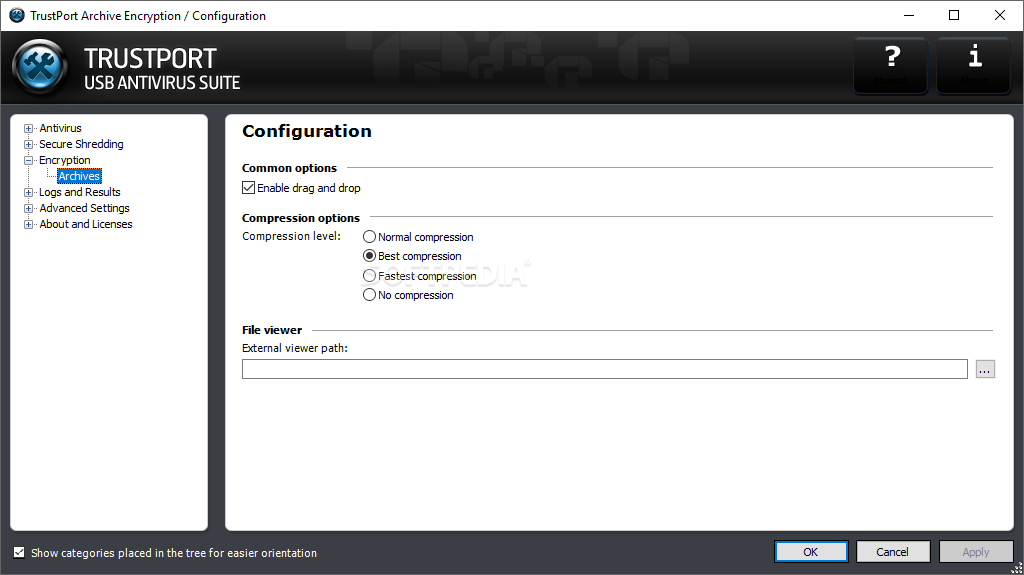Screen dimensions: 1024x575
Task: Open About and Licenses category
Action: (86, 224)
